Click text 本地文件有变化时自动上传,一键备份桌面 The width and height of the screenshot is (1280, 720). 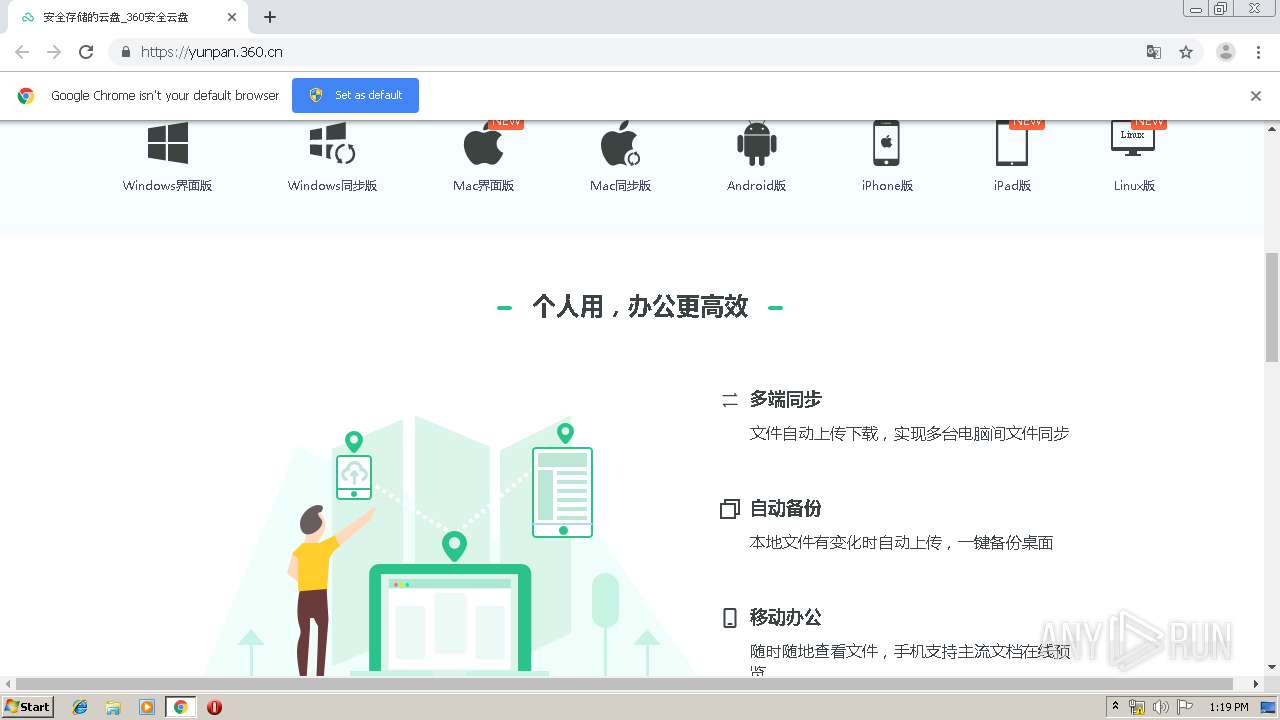pos(901,543)
